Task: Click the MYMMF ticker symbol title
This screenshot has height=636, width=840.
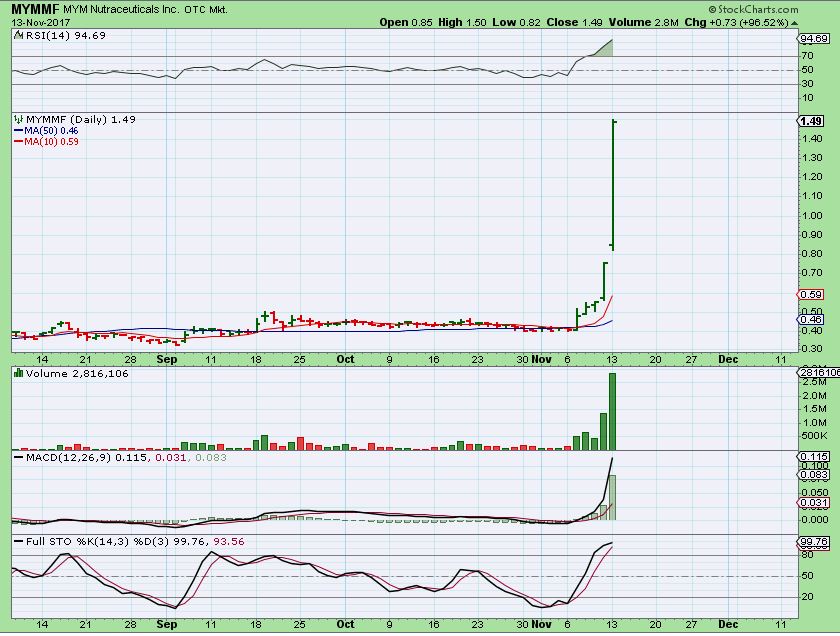Action: coord(28,8)
